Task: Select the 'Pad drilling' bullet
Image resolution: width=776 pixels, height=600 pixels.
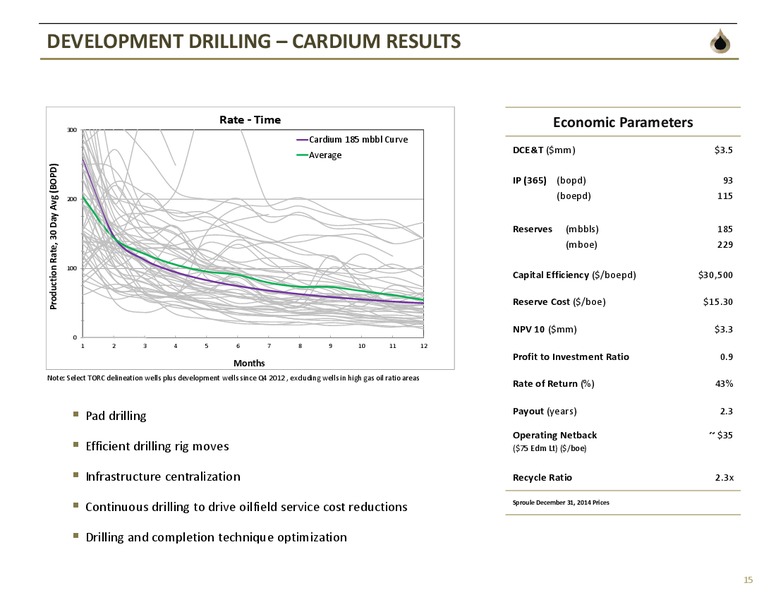Action: pos(116,416)
